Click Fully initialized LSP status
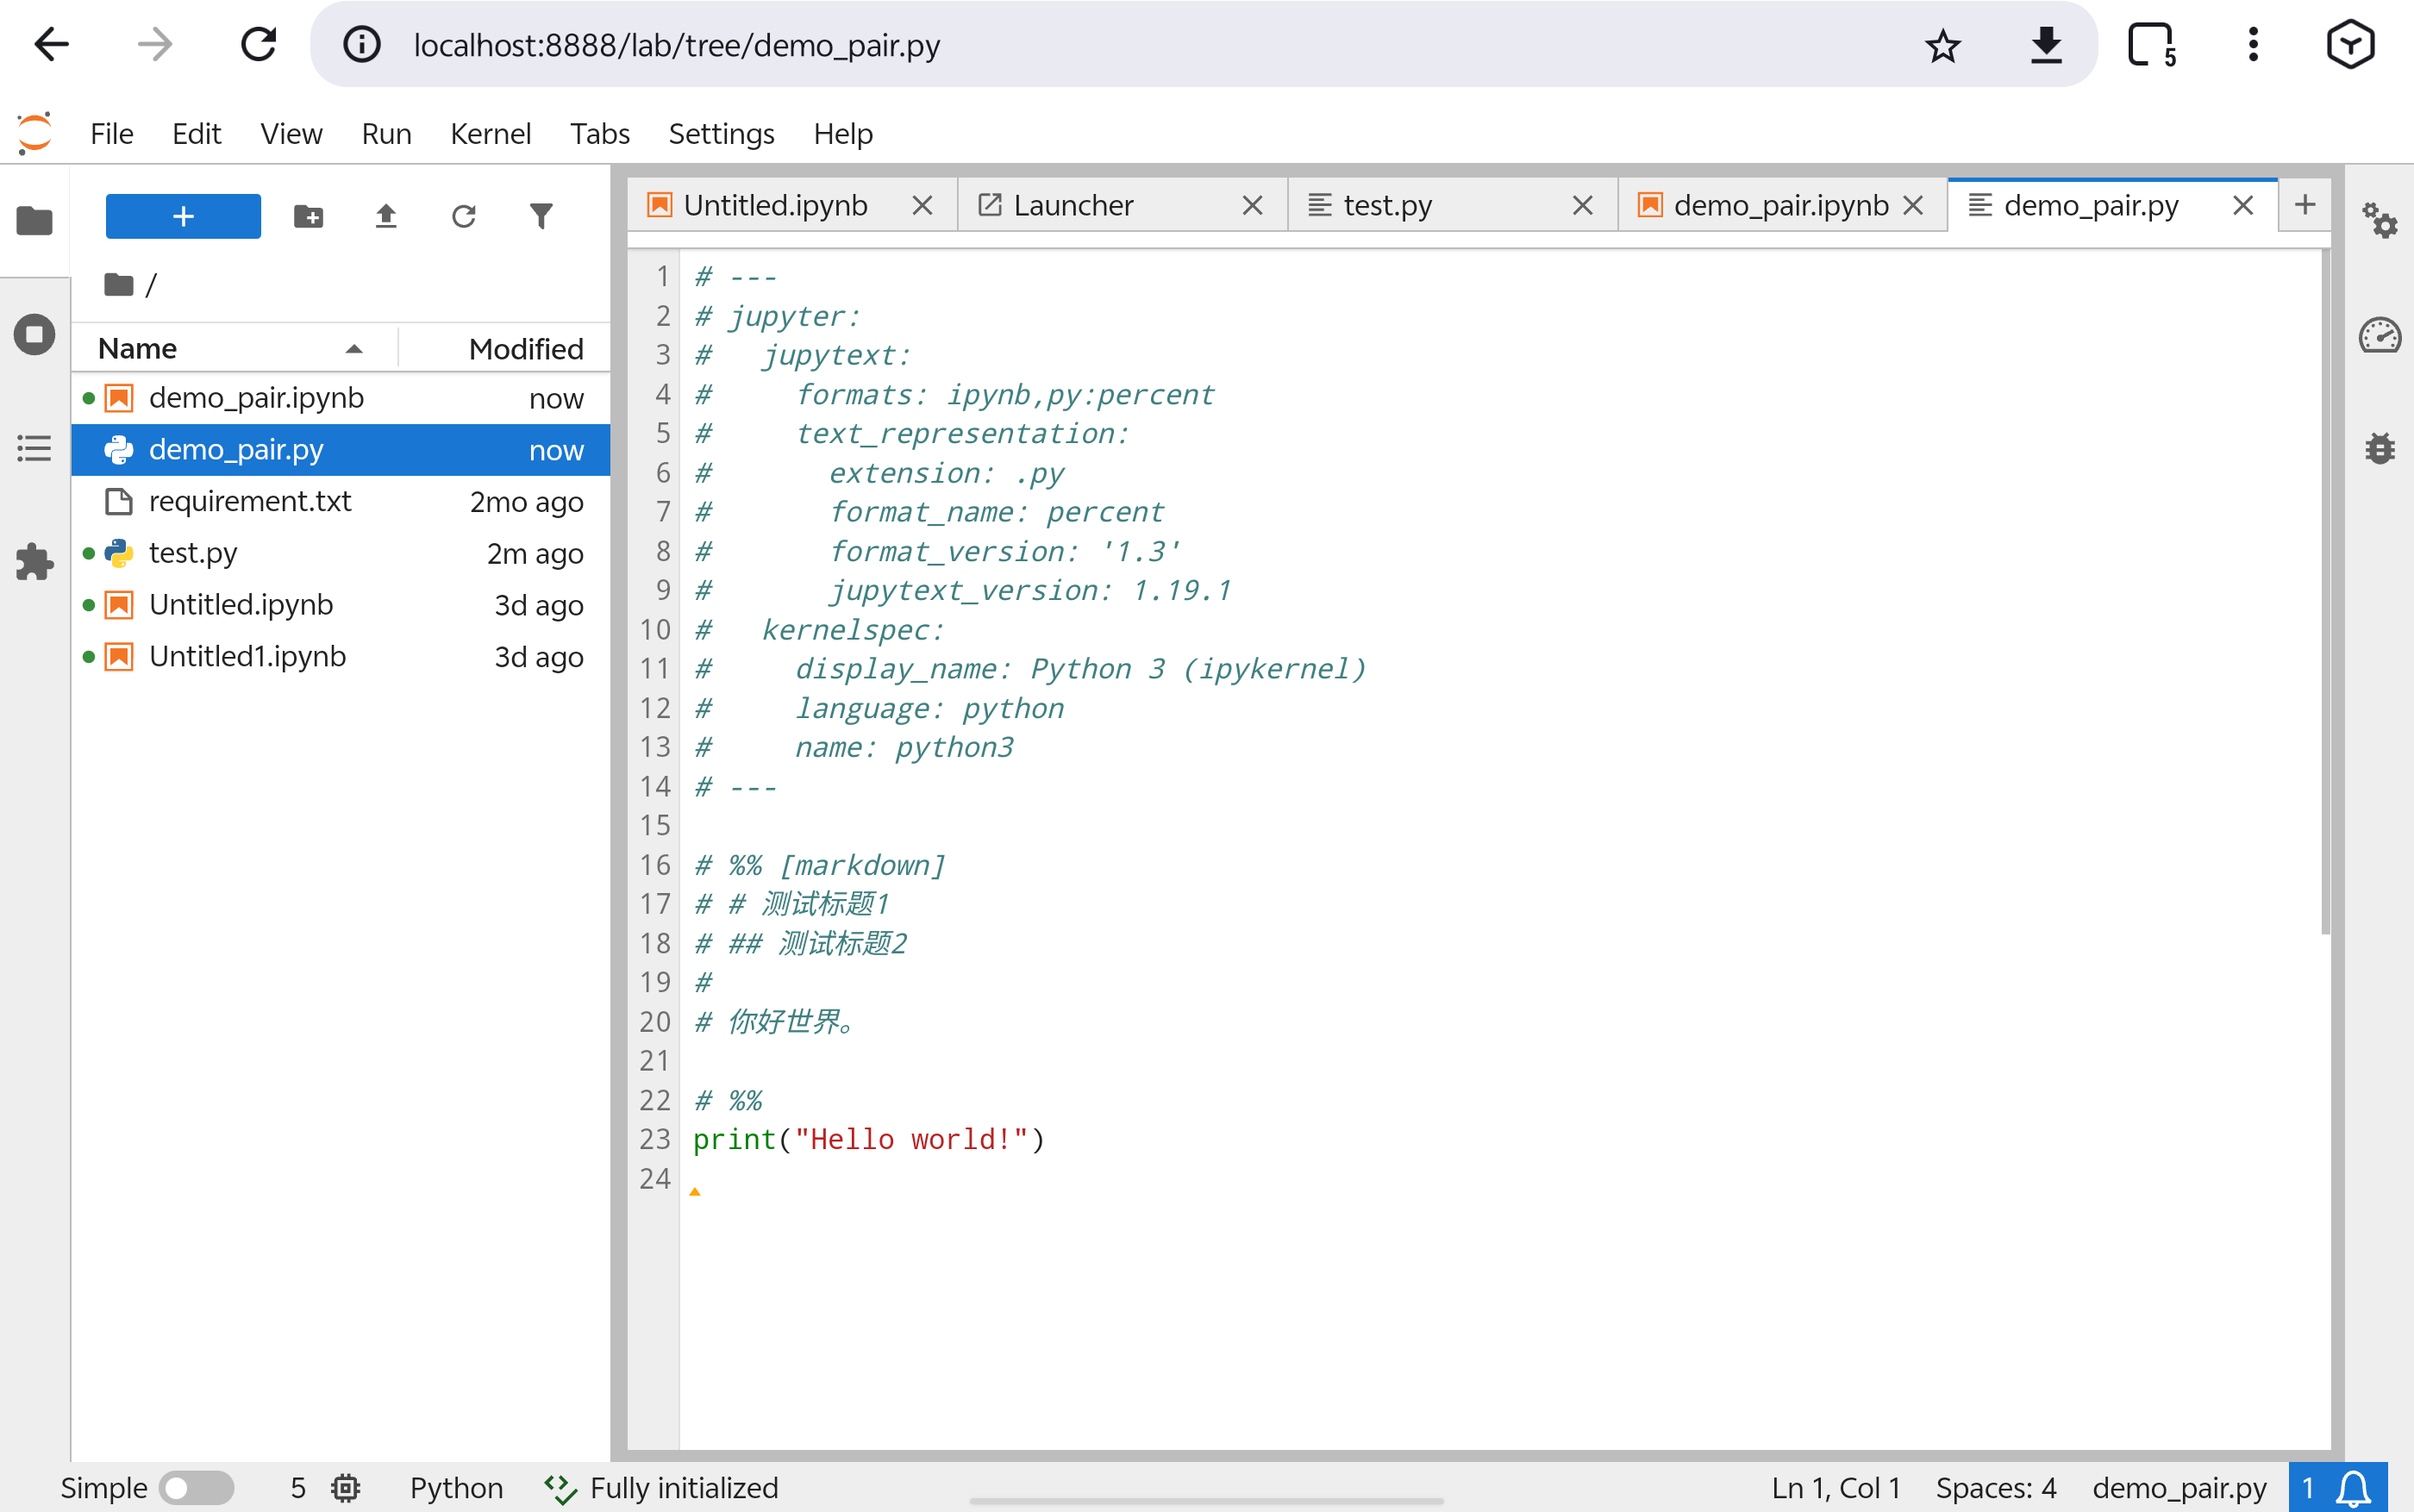2414x1512 pixels. [683, 1487]
